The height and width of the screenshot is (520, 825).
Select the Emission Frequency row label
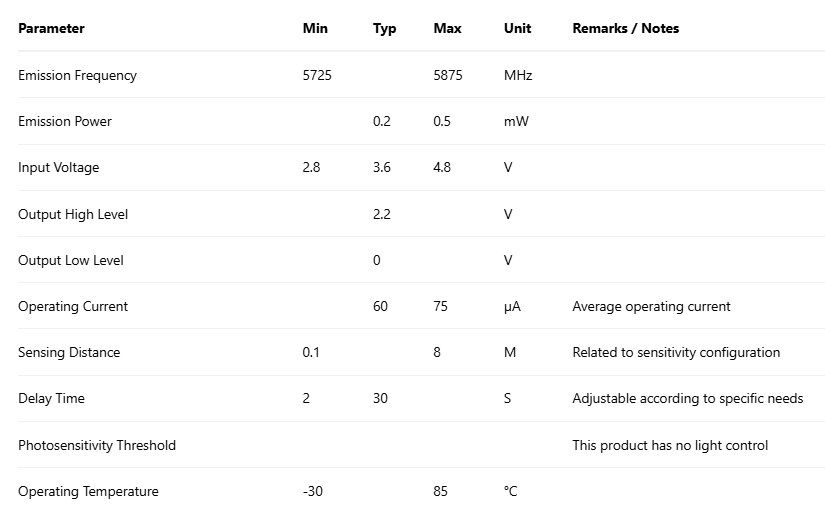pyautogui.click(x=77, y=75)
